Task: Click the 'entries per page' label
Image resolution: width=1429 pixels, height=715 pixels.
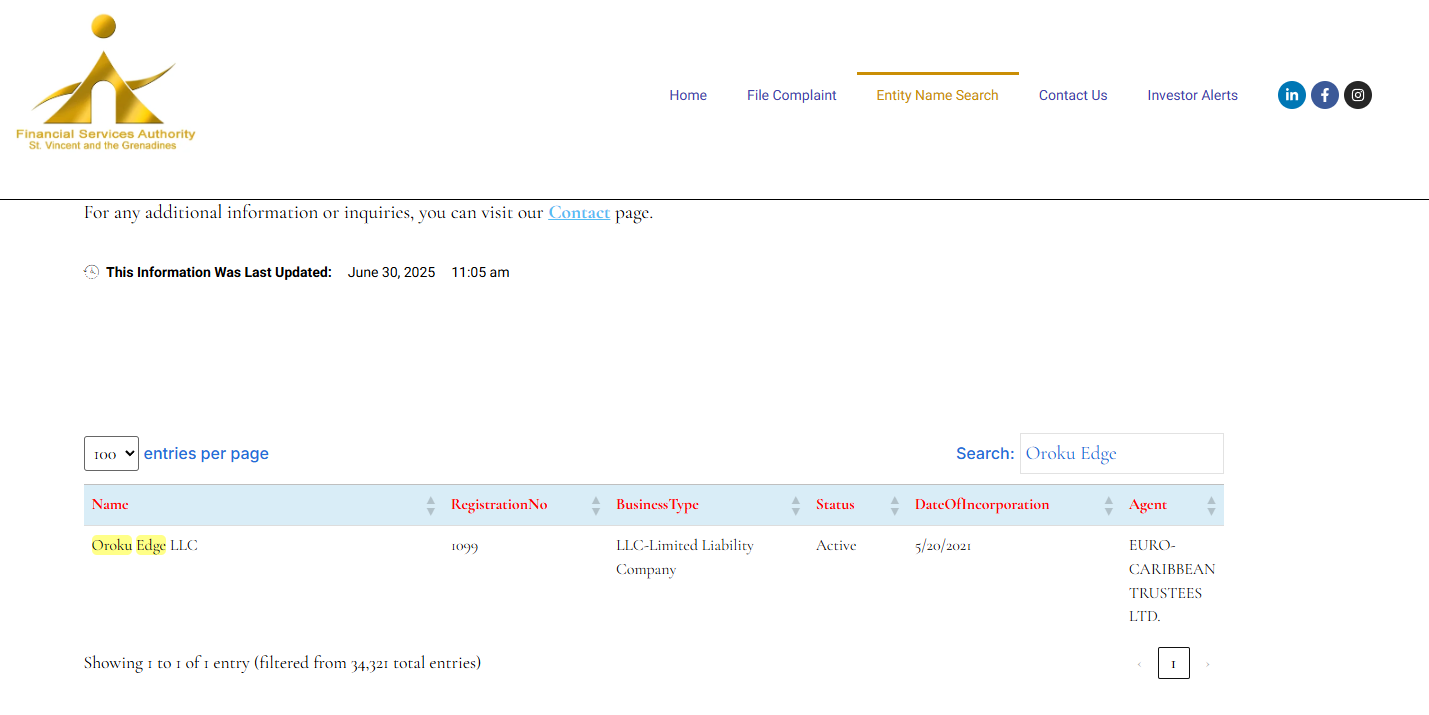Action: coord(206,453)
